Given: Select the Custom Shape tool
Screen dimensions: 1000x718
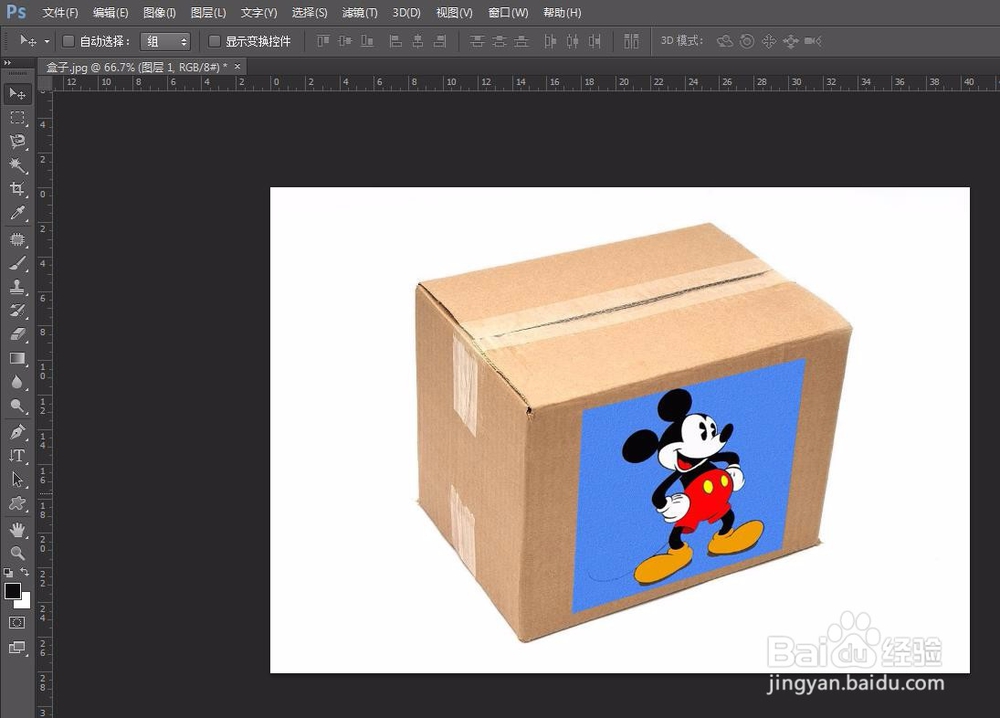Looking at the screenshot, I should [17, 504].
